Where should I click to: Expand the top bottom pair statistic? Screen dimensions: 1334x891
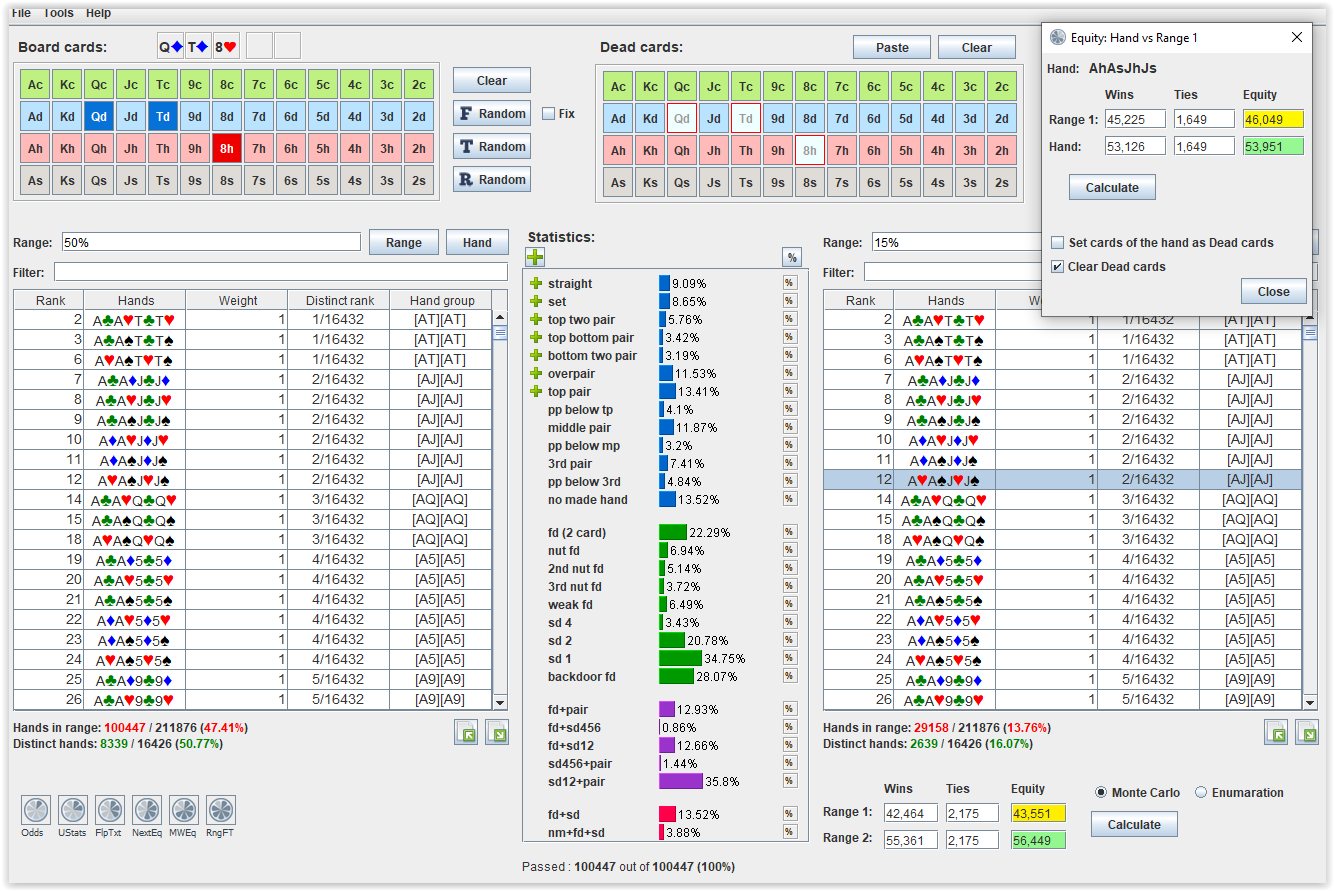536,338
